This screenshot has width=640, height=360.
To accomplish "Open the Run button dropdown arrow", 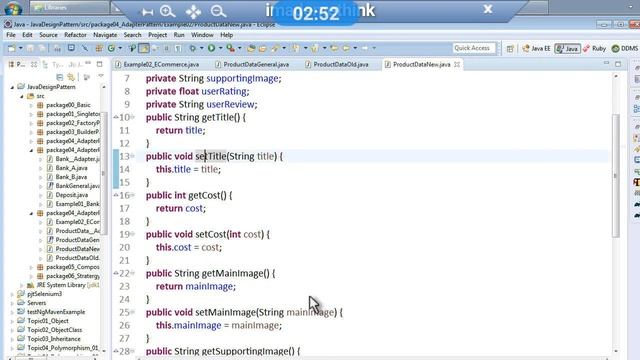I will pyautogui.click(x=220, y=48).
